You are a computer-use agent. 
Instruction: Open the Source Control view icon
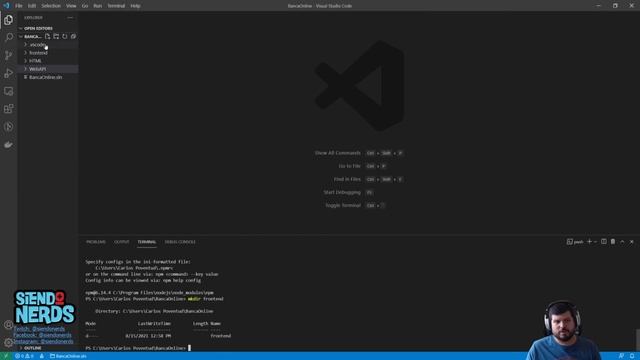[x=9, y=56]
